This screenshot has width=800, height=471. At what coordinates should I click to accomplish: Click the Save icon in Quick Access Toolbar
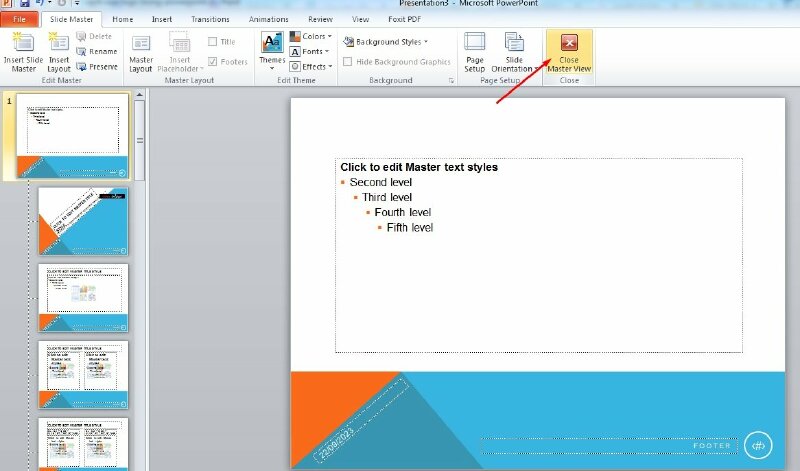pos(24,3)
